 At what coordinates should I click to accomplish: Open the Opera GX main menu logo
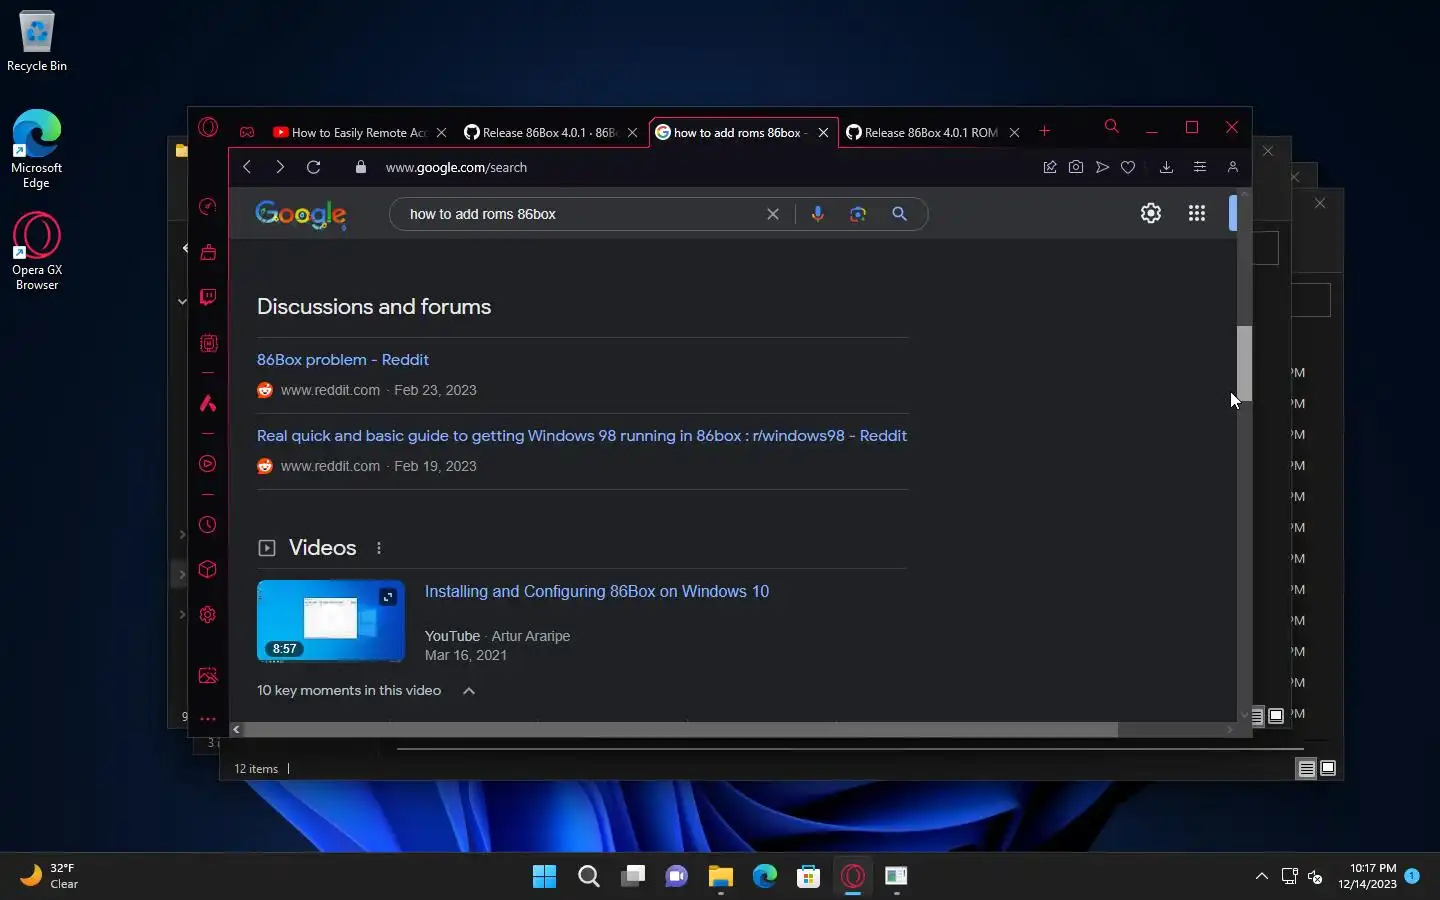click(208, 127)
